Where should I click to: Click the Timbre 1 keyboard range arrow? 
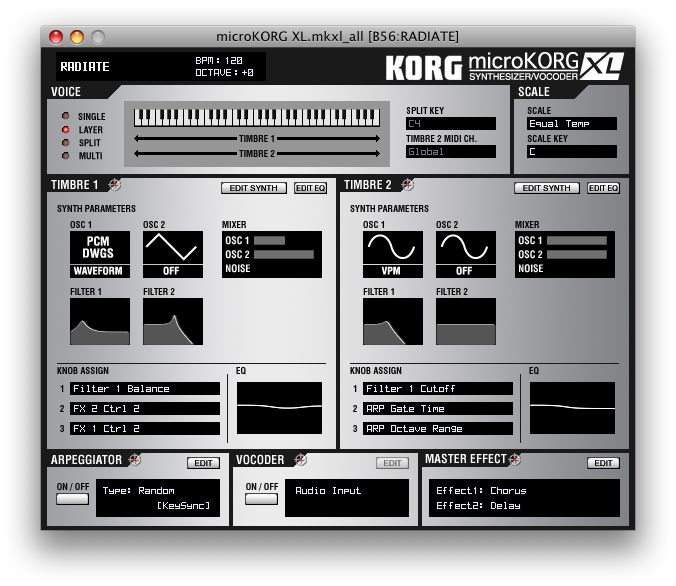tap(257, 138)
